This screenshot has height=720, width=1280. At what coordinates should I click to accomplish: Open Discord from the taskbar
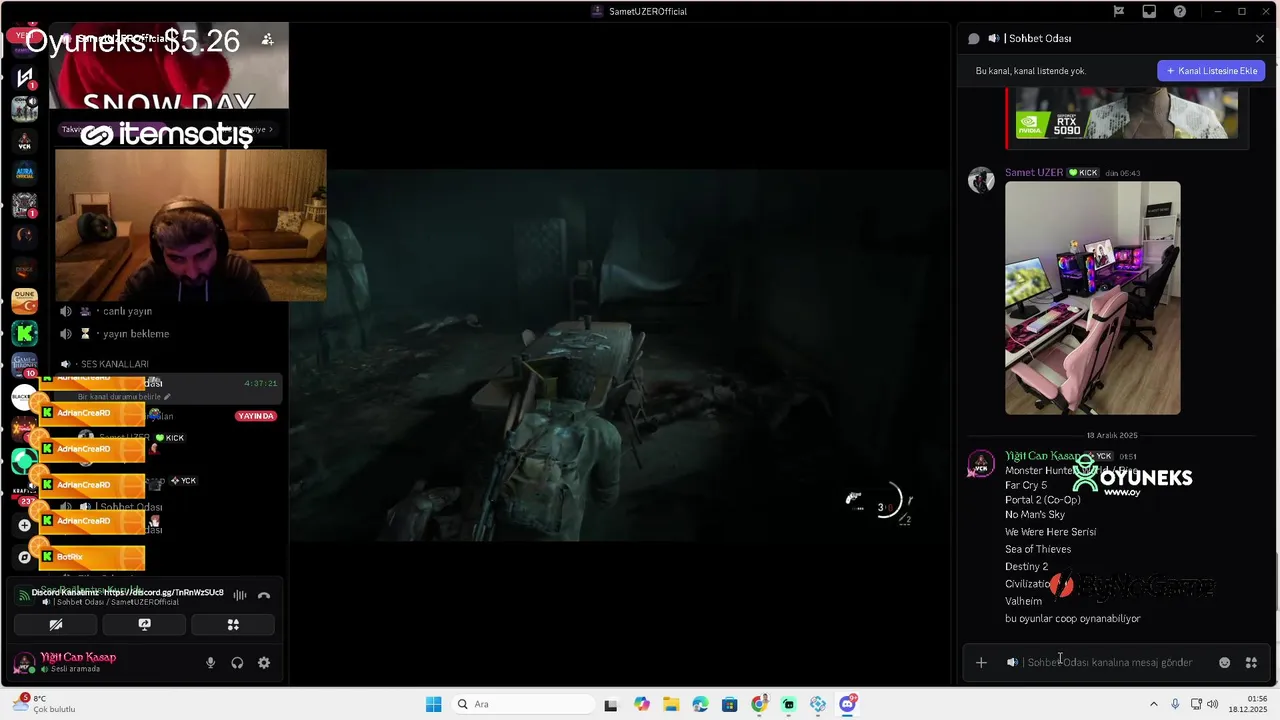click(848, 704)
